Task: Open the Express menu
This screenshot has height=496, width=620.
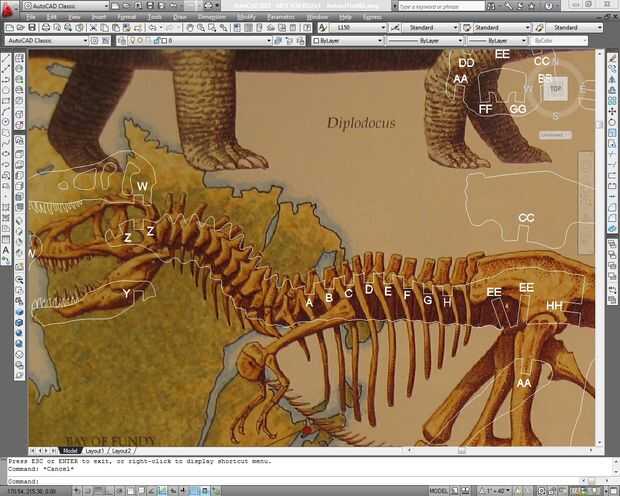Action: tap(372, 17)
